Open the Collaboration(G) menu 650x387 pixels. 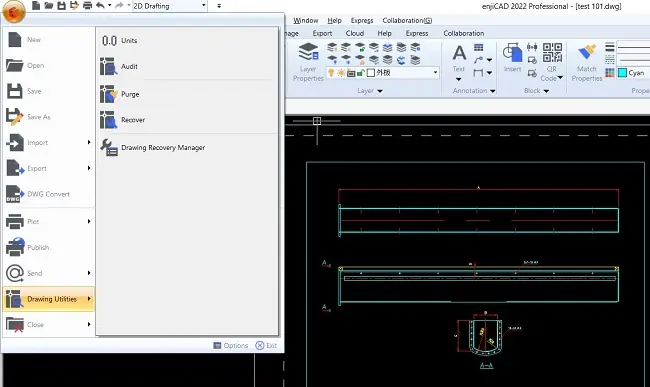(407, 20)
